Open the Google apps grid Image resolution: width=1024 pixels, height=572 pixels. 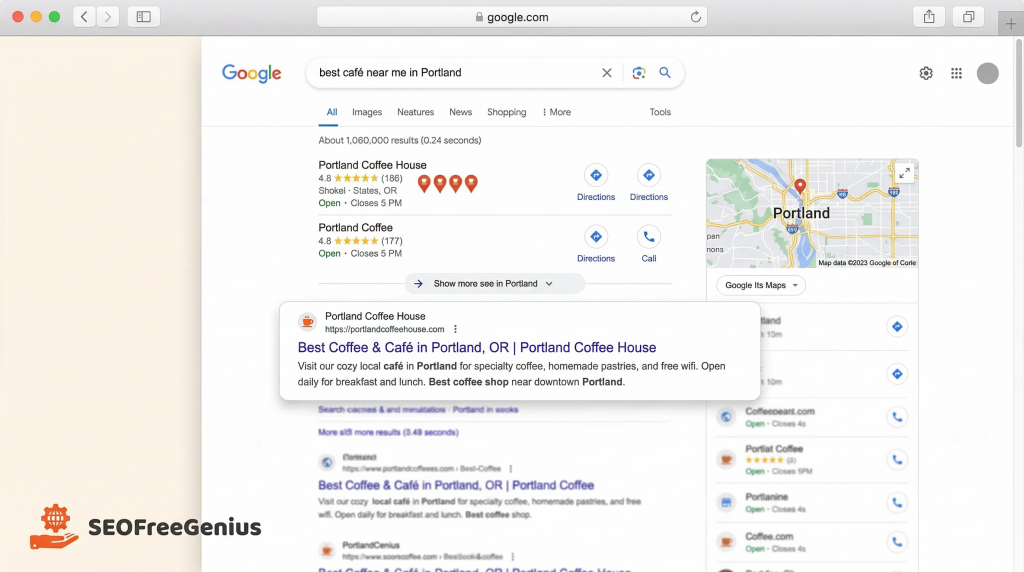[x=956, y=73]
